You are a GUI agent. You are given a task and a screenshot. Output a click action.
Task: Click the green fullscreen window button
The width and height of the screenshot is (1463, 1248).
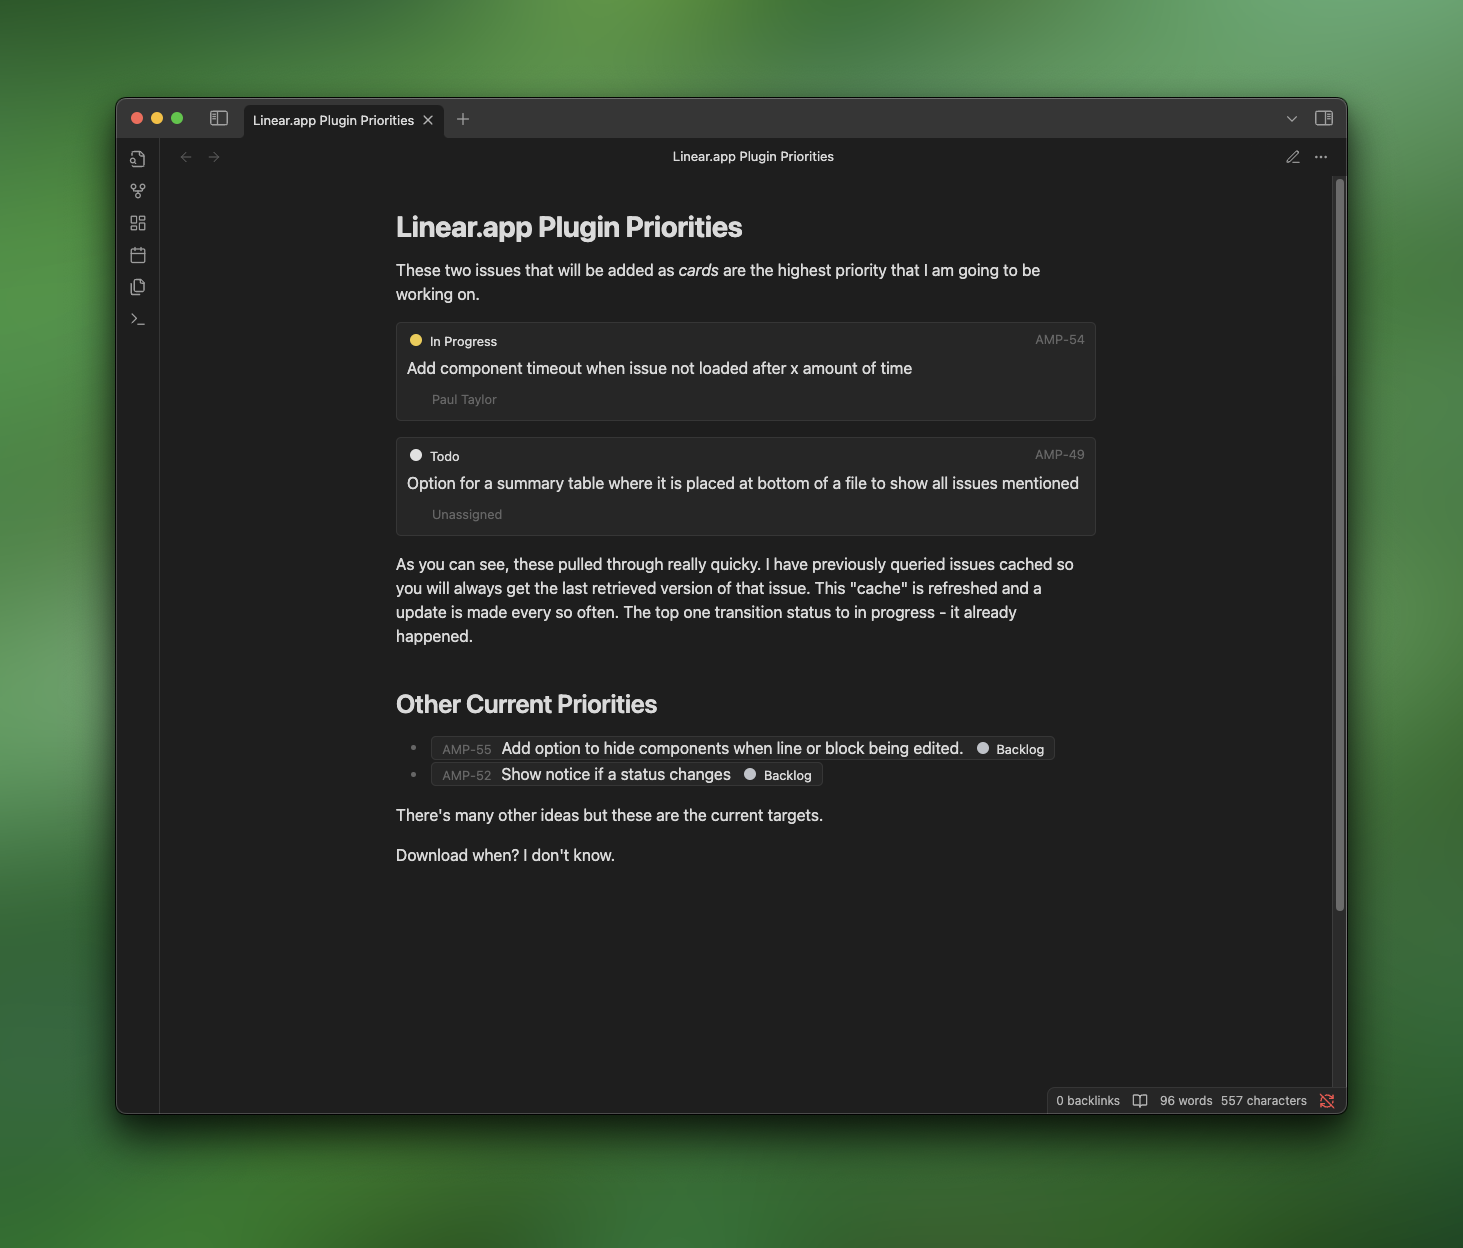click(x=177, y=118)
